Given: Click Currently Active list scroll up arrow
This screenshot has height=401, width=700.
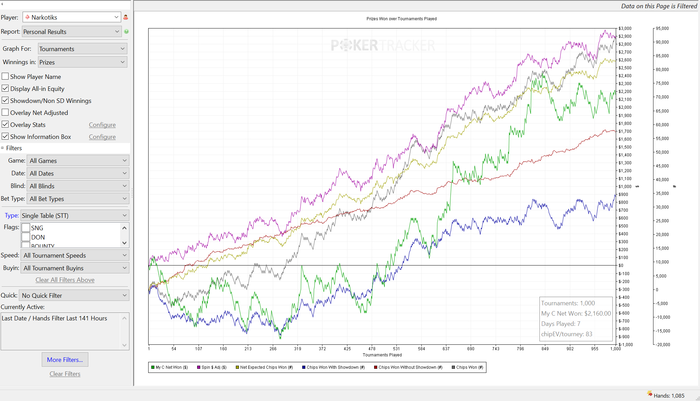Looking at the screenshot, I should (x=125, y=318).
